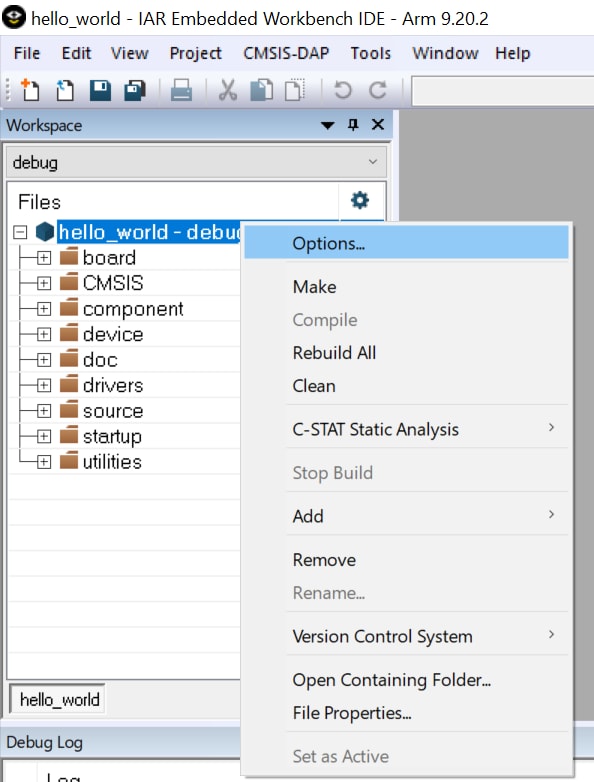Pin the Workspace panel

coord(353,125)
